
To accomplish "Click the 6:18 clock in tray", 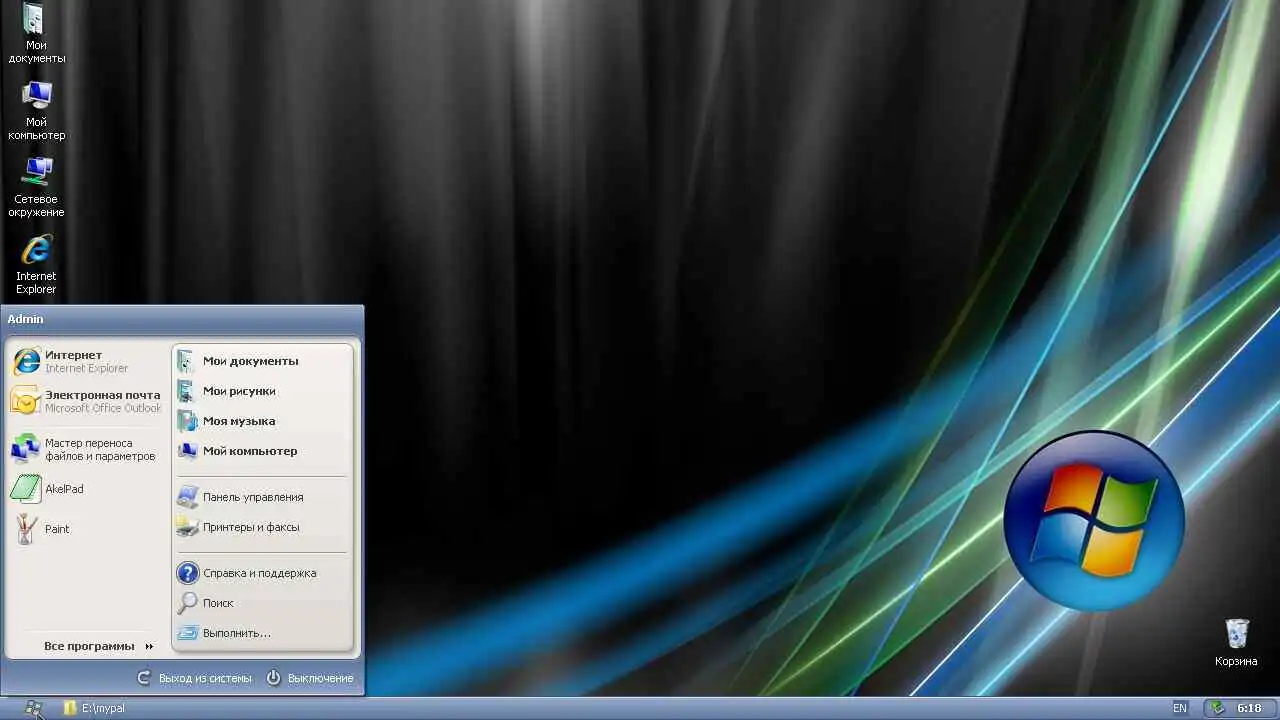I will [x=1249, y=708].
